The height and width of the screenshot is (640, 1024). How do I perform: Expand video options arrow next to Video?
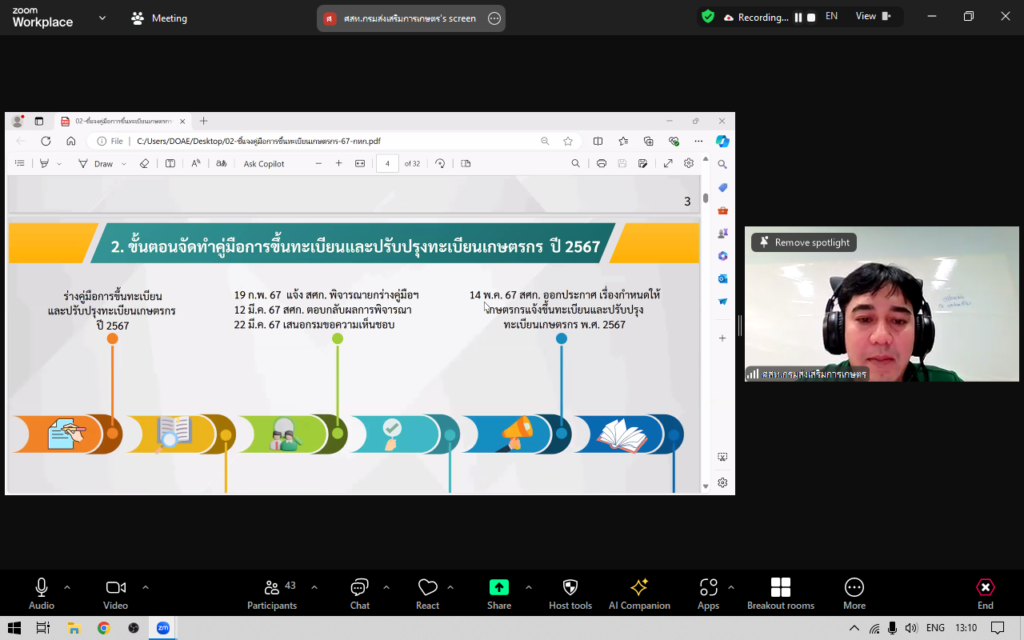[145, 587]
